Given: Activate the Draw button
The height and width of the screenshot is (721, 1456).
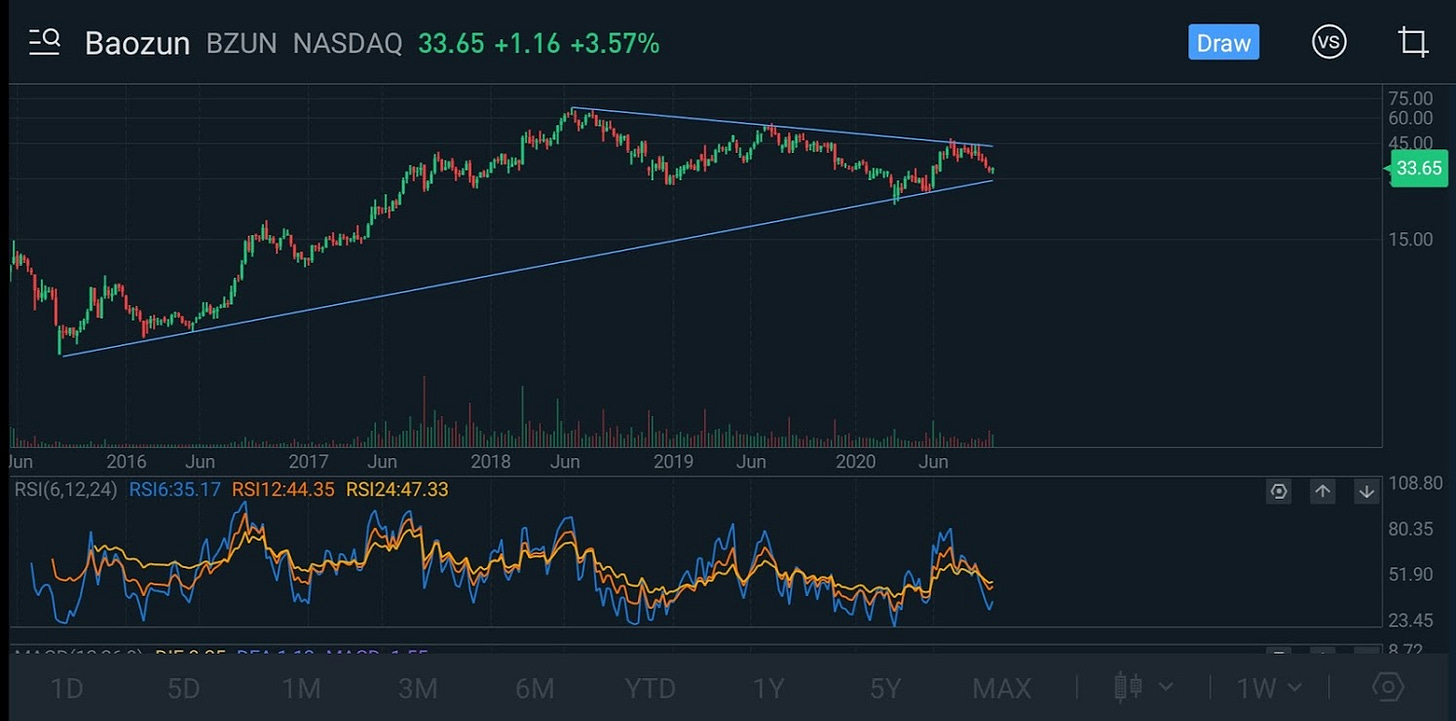Looking at the screenshot, I should (1223, 43).
